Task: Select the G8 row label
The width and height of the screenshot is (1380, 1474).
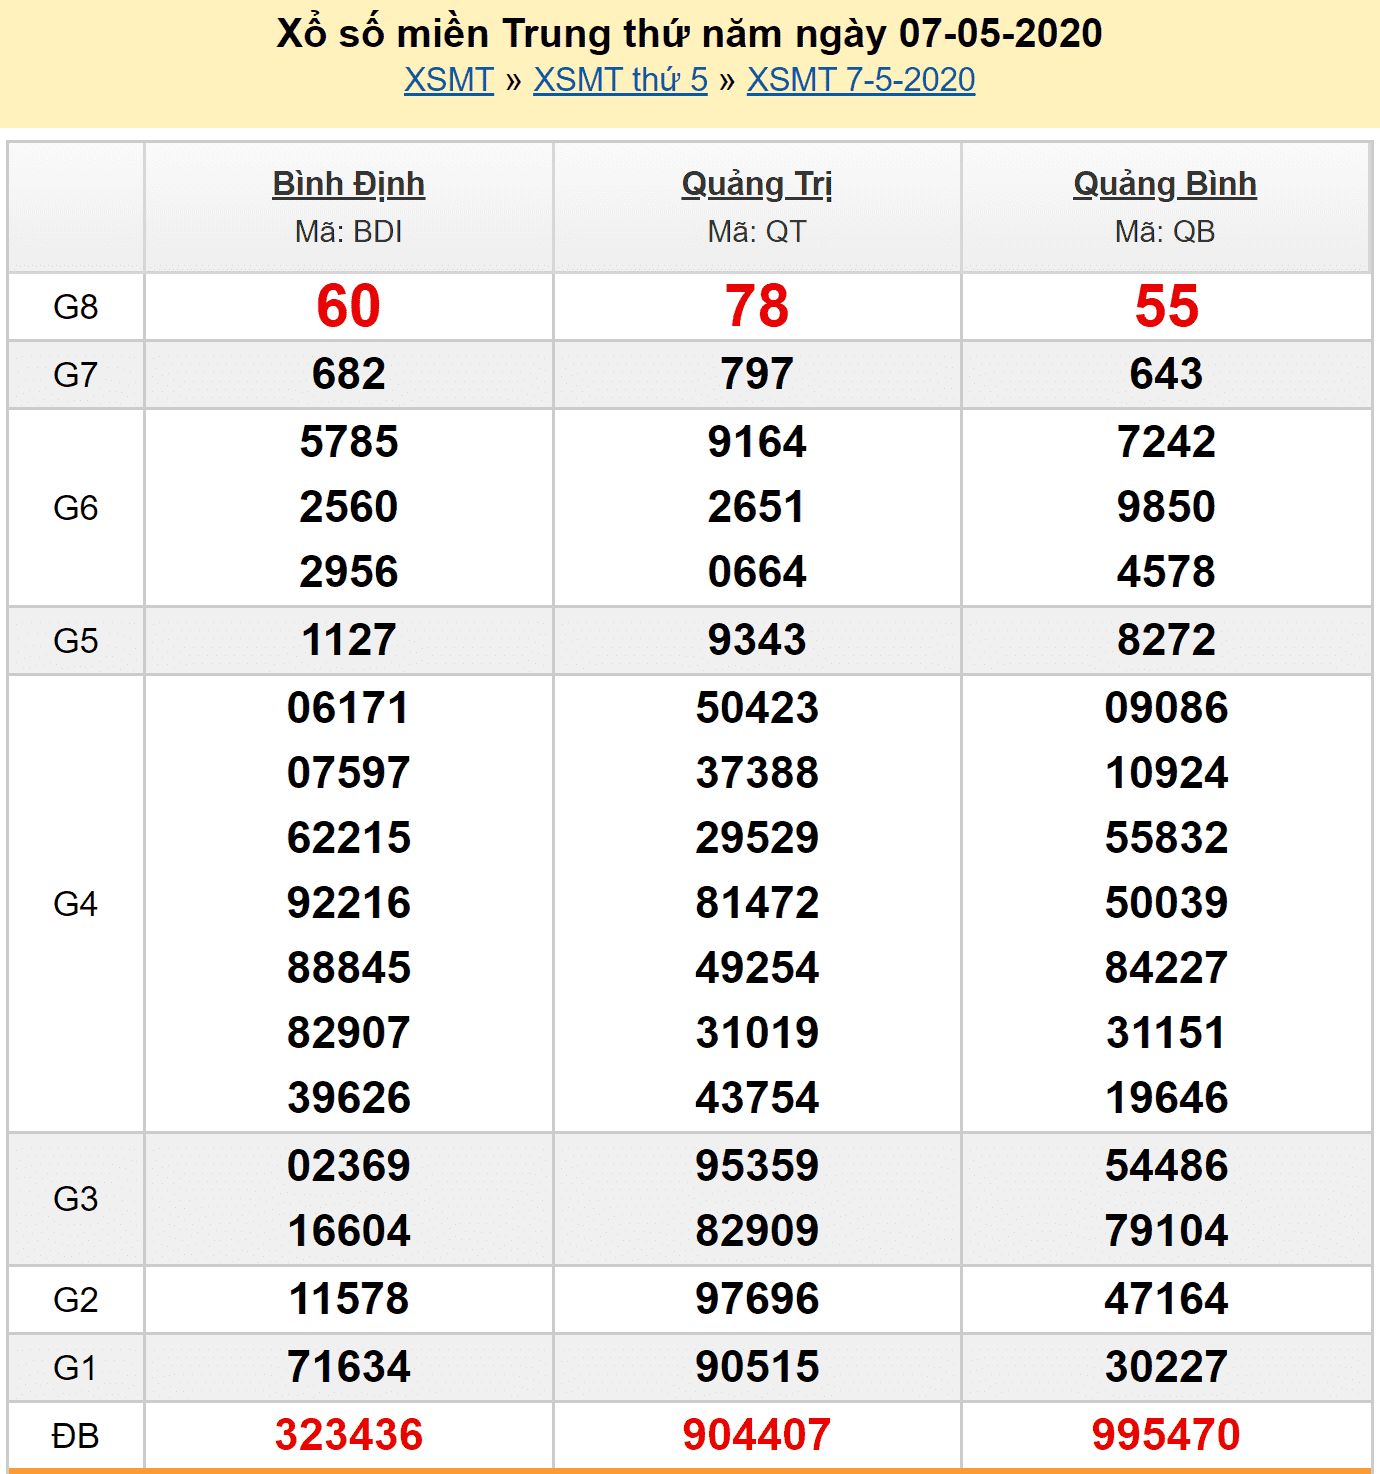Action: [x=76, y=307]
